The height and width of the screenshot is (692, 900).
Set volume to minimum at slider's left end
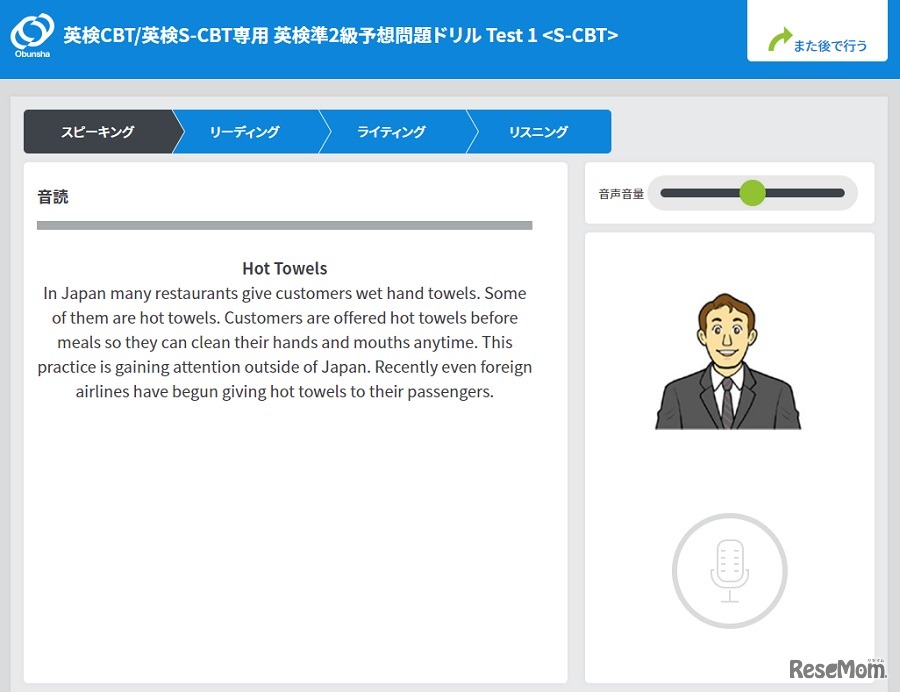[x=663, y=193]
